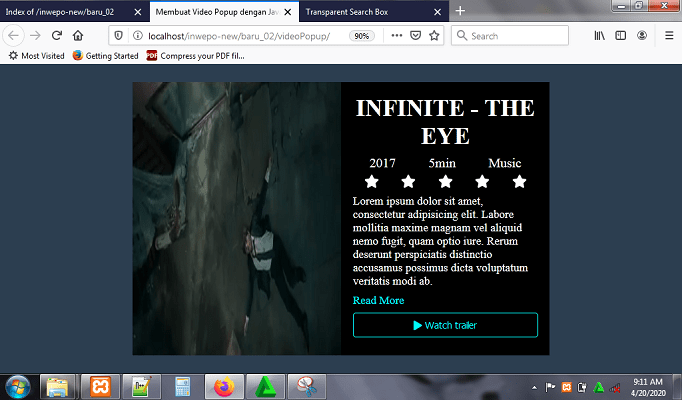Click the fourth rating star
Screen dimensions: 682x400
[x=482, y=181]
